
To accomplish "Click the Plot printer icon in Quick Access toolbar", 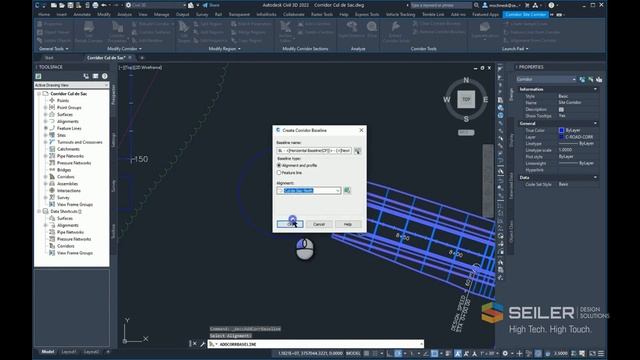I will tap(95, 5).
